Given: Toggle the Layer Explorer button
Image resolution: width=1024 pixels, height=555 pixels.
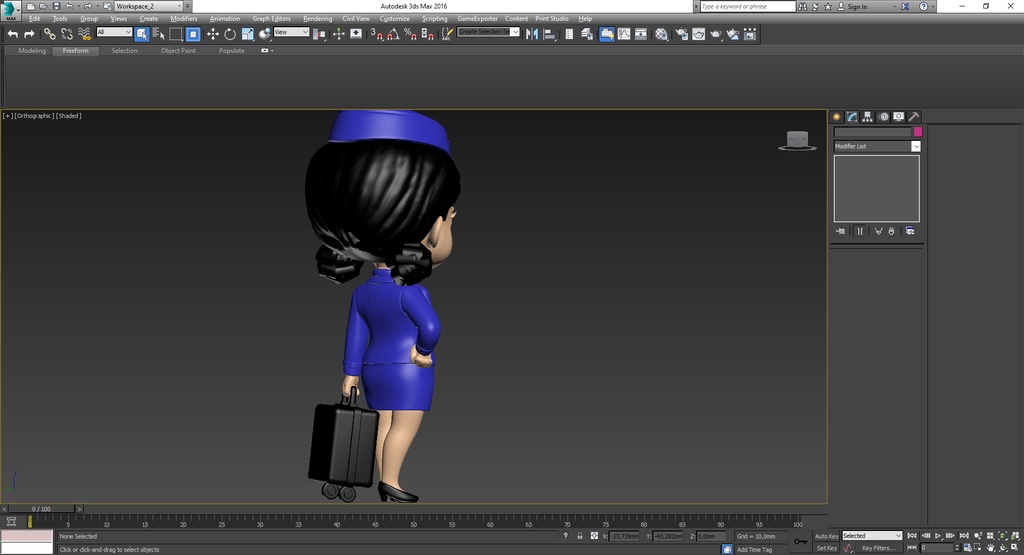Looking at the screenshot, I should point(586,34).
